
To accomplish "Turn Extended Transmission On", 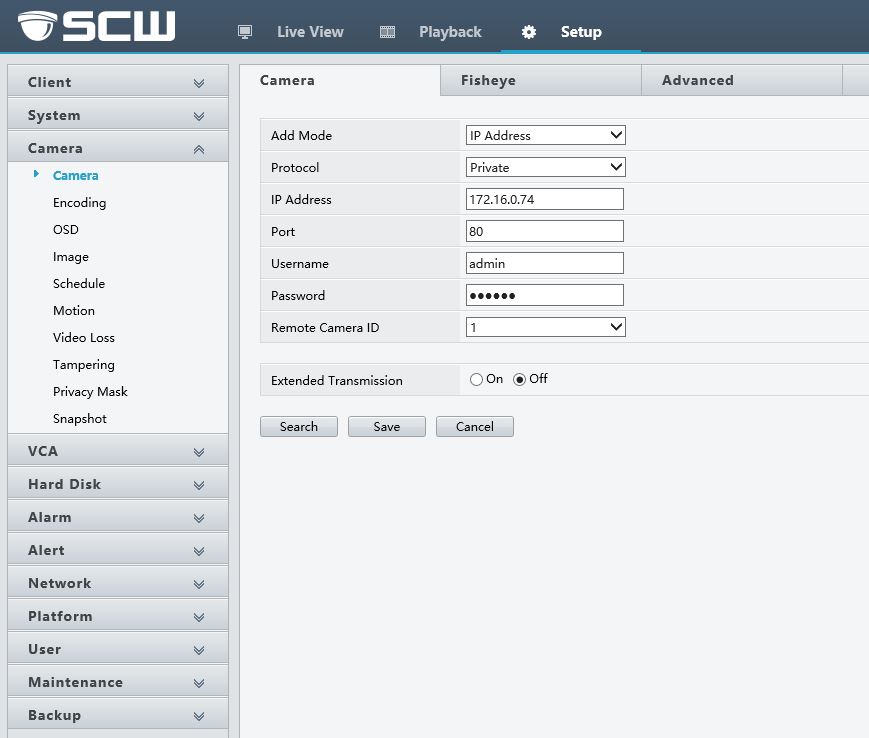I will coord(476,380).
